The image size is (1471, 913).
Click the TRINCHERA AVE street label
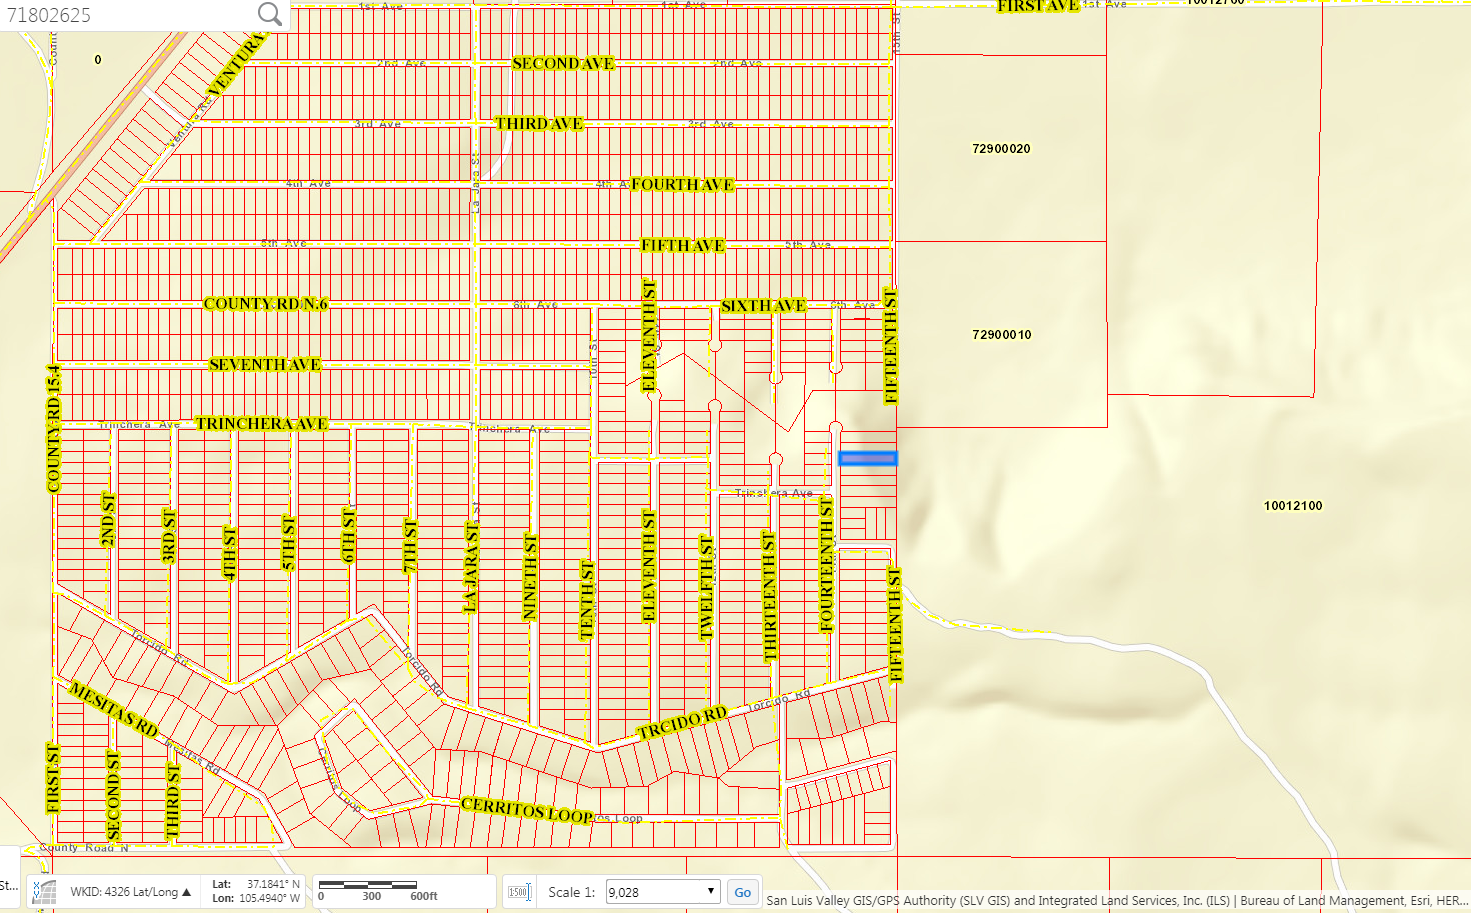point(262,424)
